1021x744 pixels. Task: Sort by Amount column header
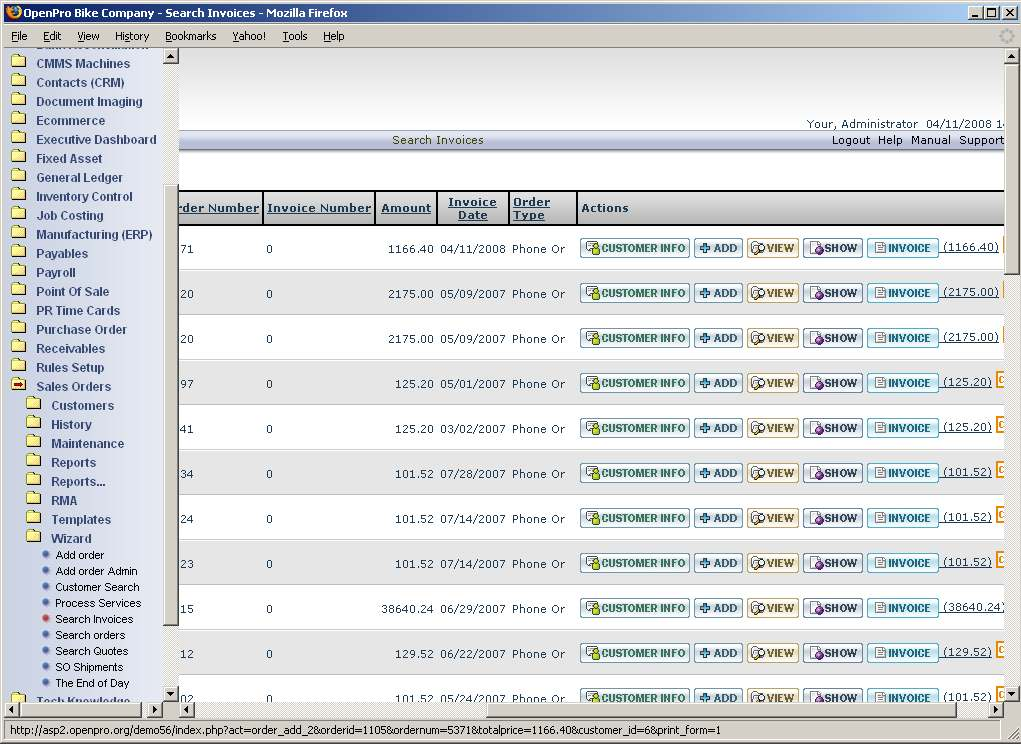pyautogui.click(x=406, y=208)
